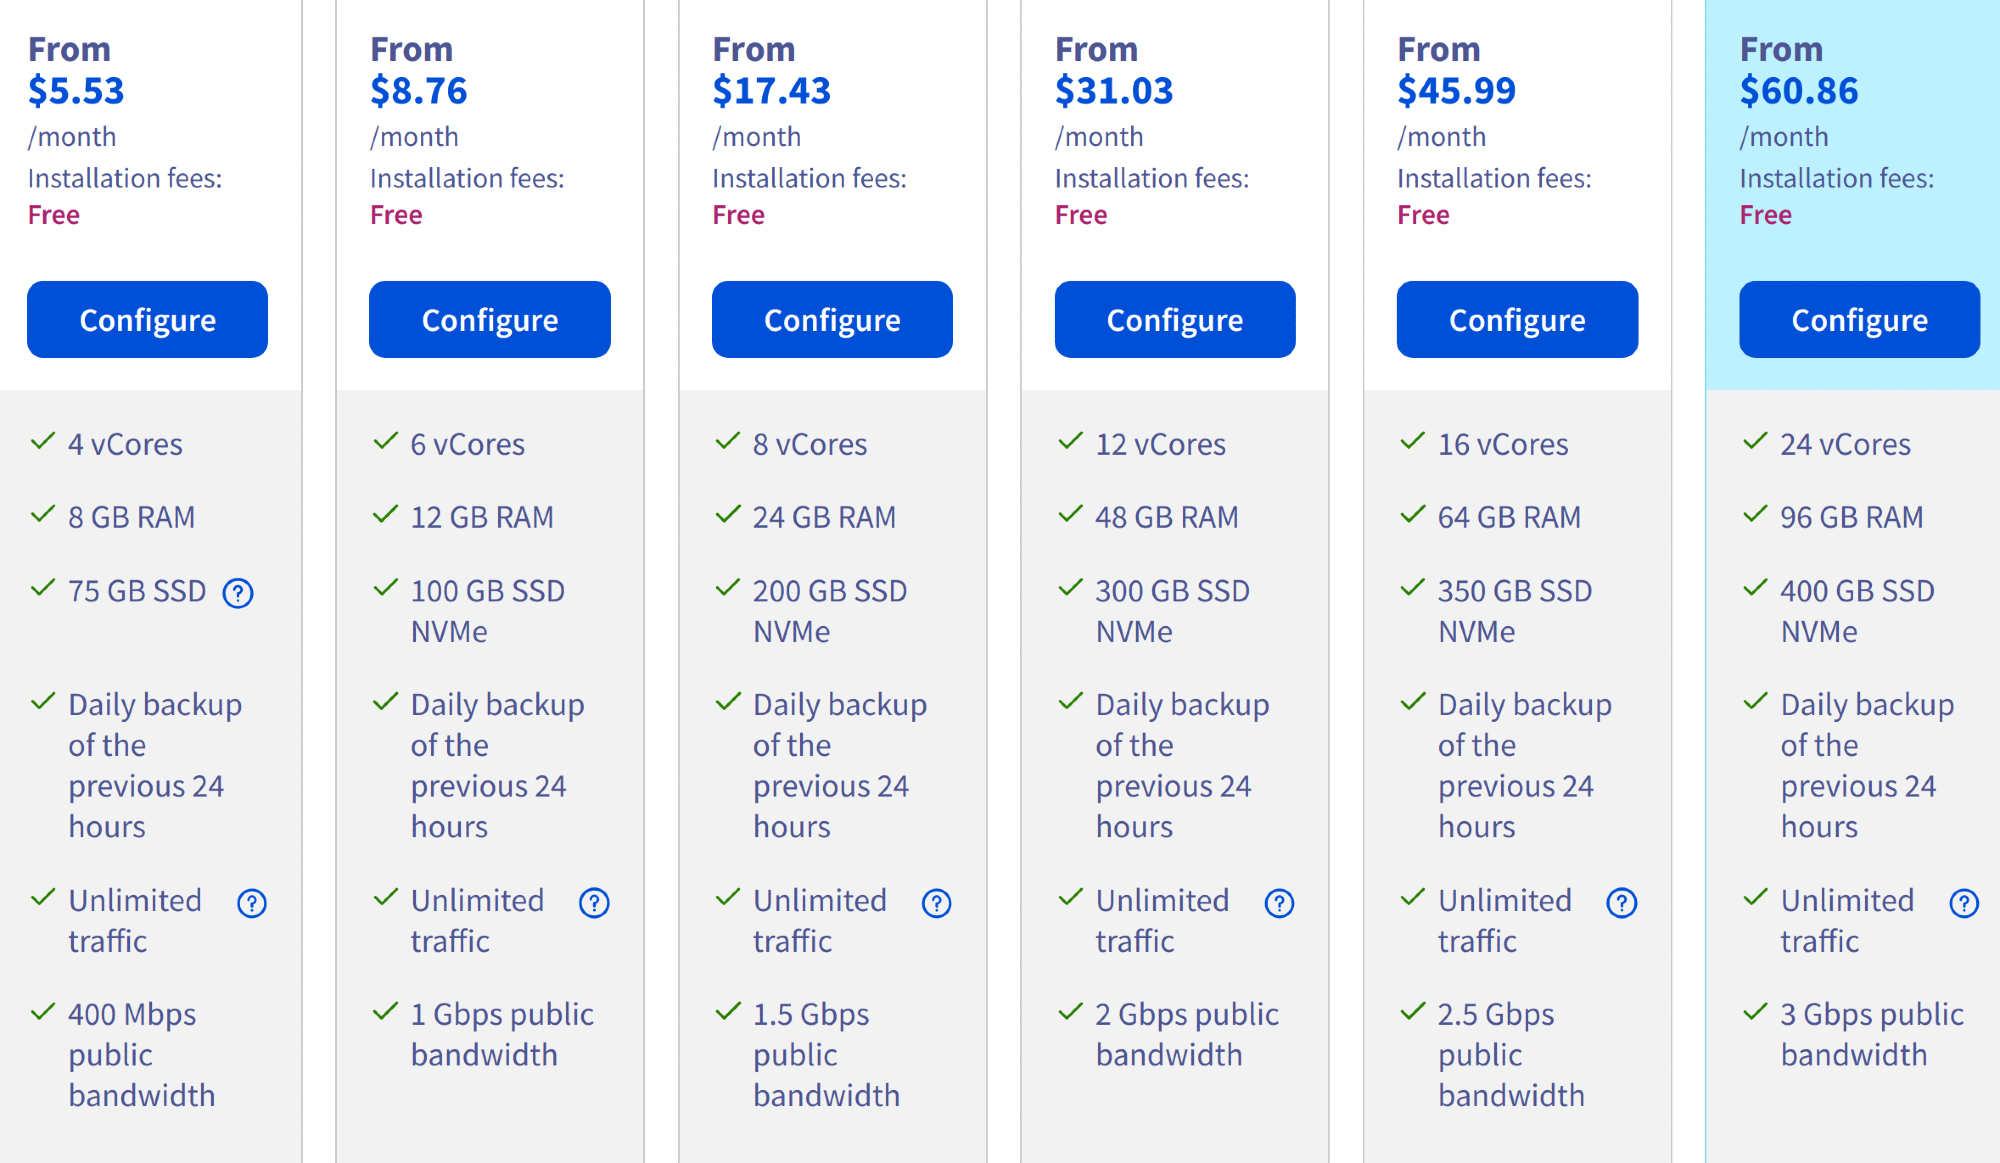Click the $60.86 price text
This screenshot has height=1163, width=2000.
1799,91
